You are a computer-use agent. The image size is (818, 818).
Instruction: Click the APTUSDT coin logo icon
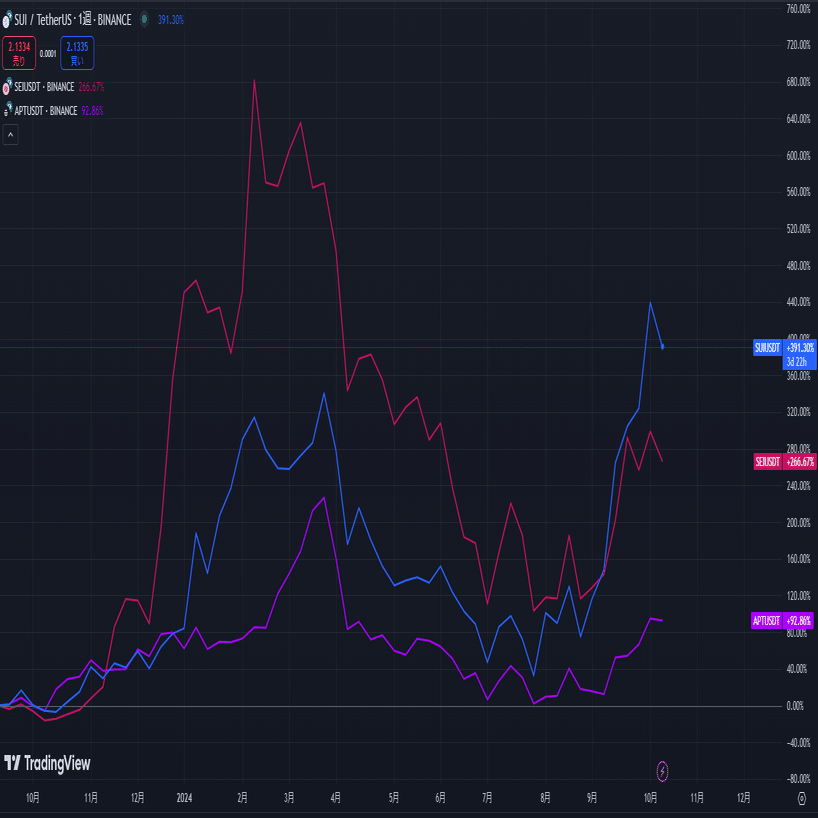click(x=7, y=110)
